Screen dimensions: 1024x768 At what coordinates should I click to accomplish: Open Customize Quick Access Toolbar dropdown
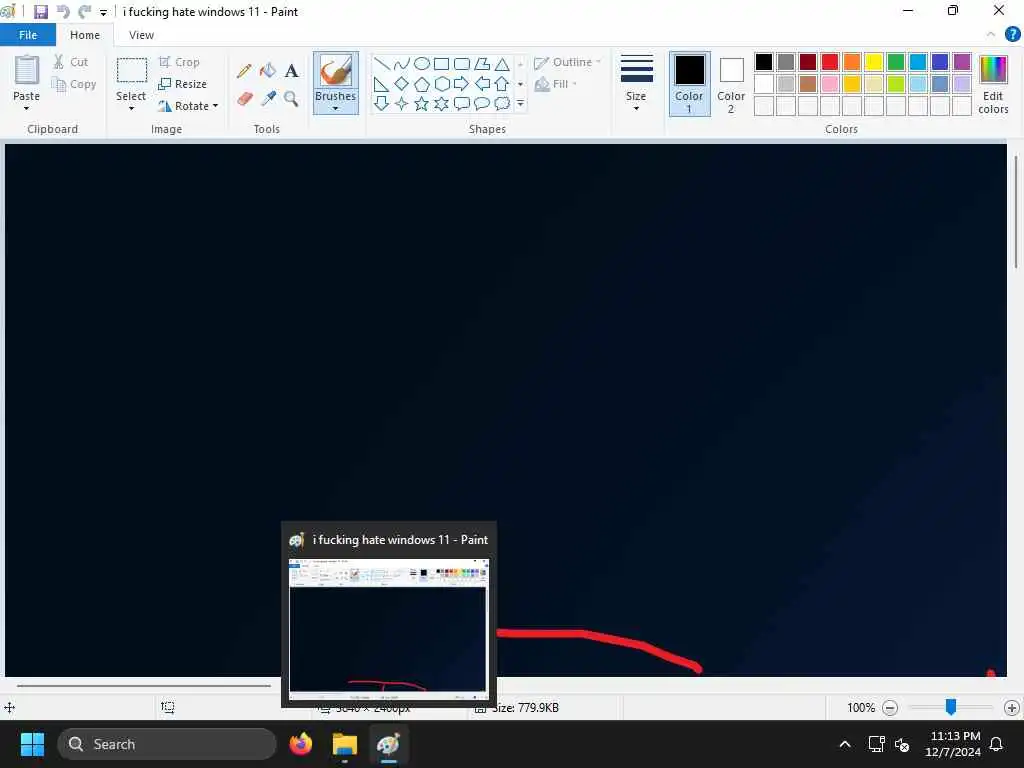click(x=103, y=12)
